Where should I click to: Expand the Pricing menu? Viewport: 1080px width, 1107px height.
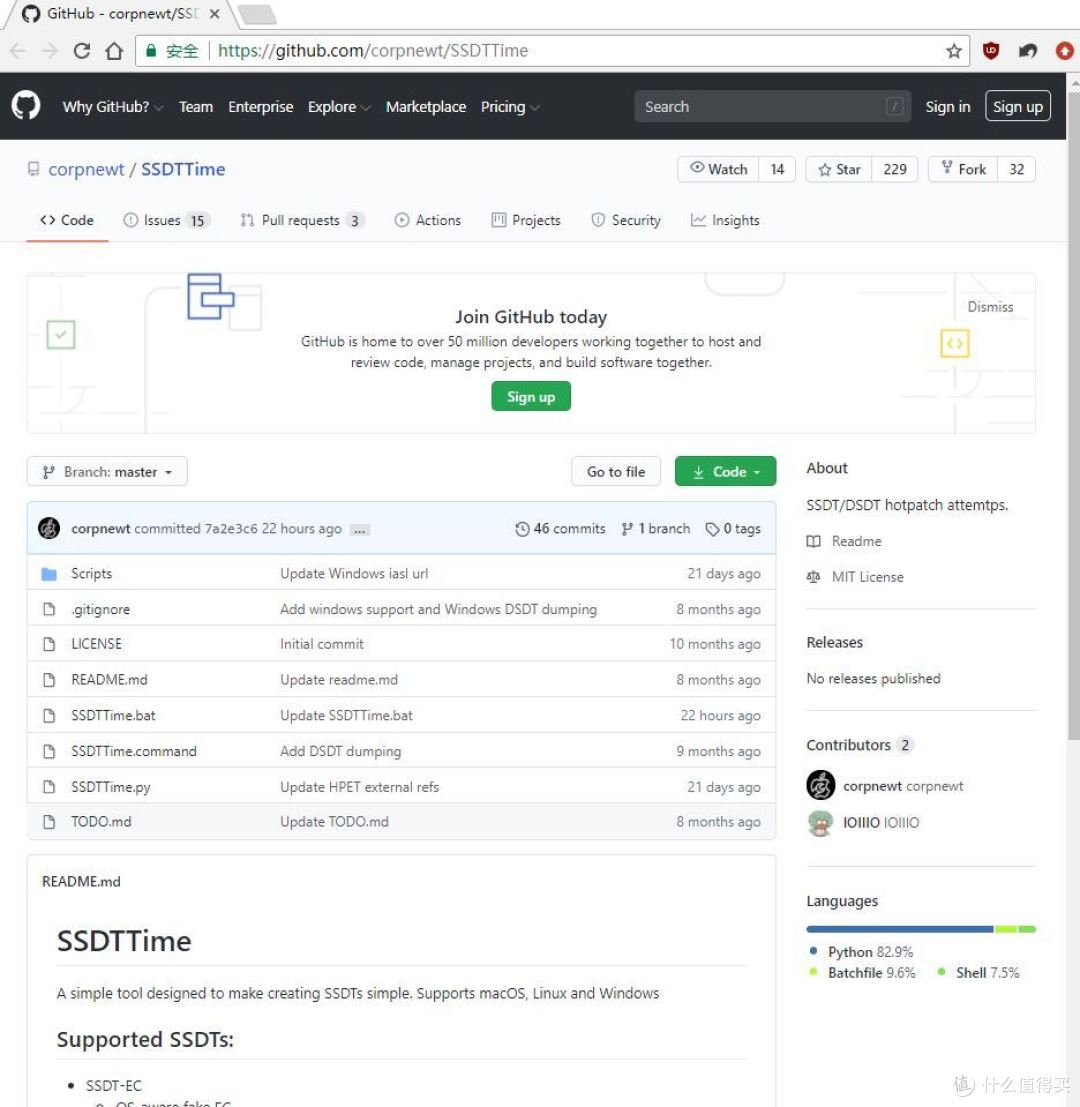510,107
